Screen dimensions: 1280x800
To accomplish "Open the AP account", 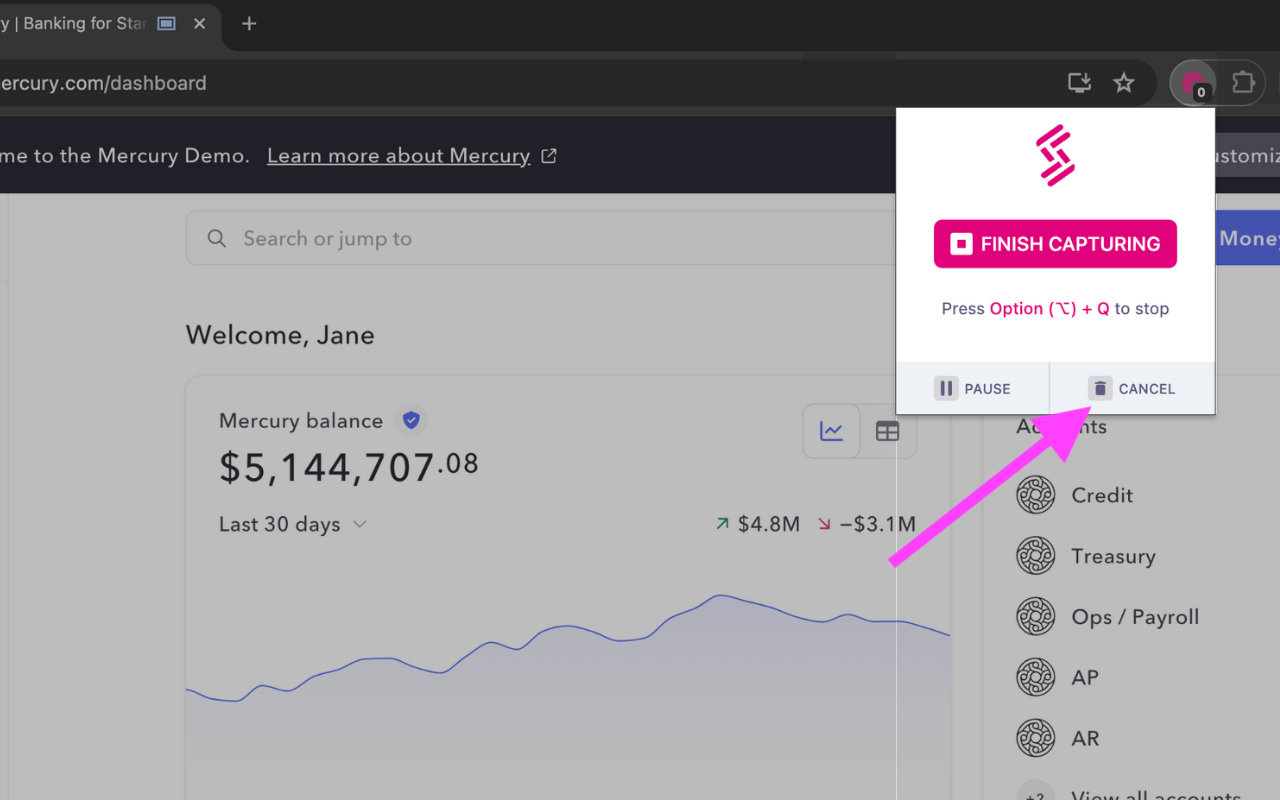I will coord(1085,678).
